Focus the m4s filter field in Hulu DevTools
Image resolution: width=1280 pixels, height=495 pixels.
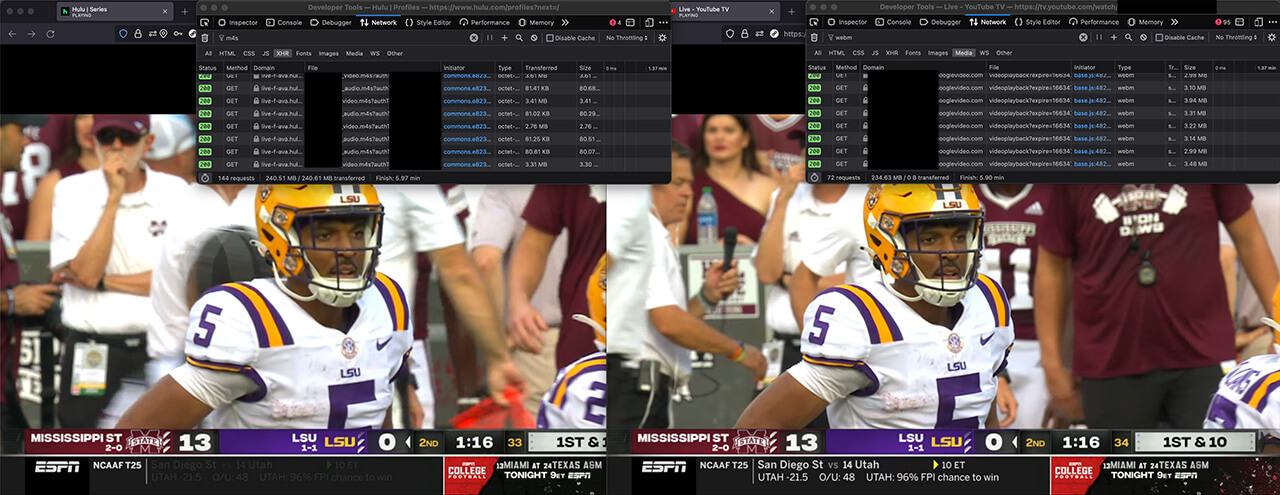coord(340,38)
